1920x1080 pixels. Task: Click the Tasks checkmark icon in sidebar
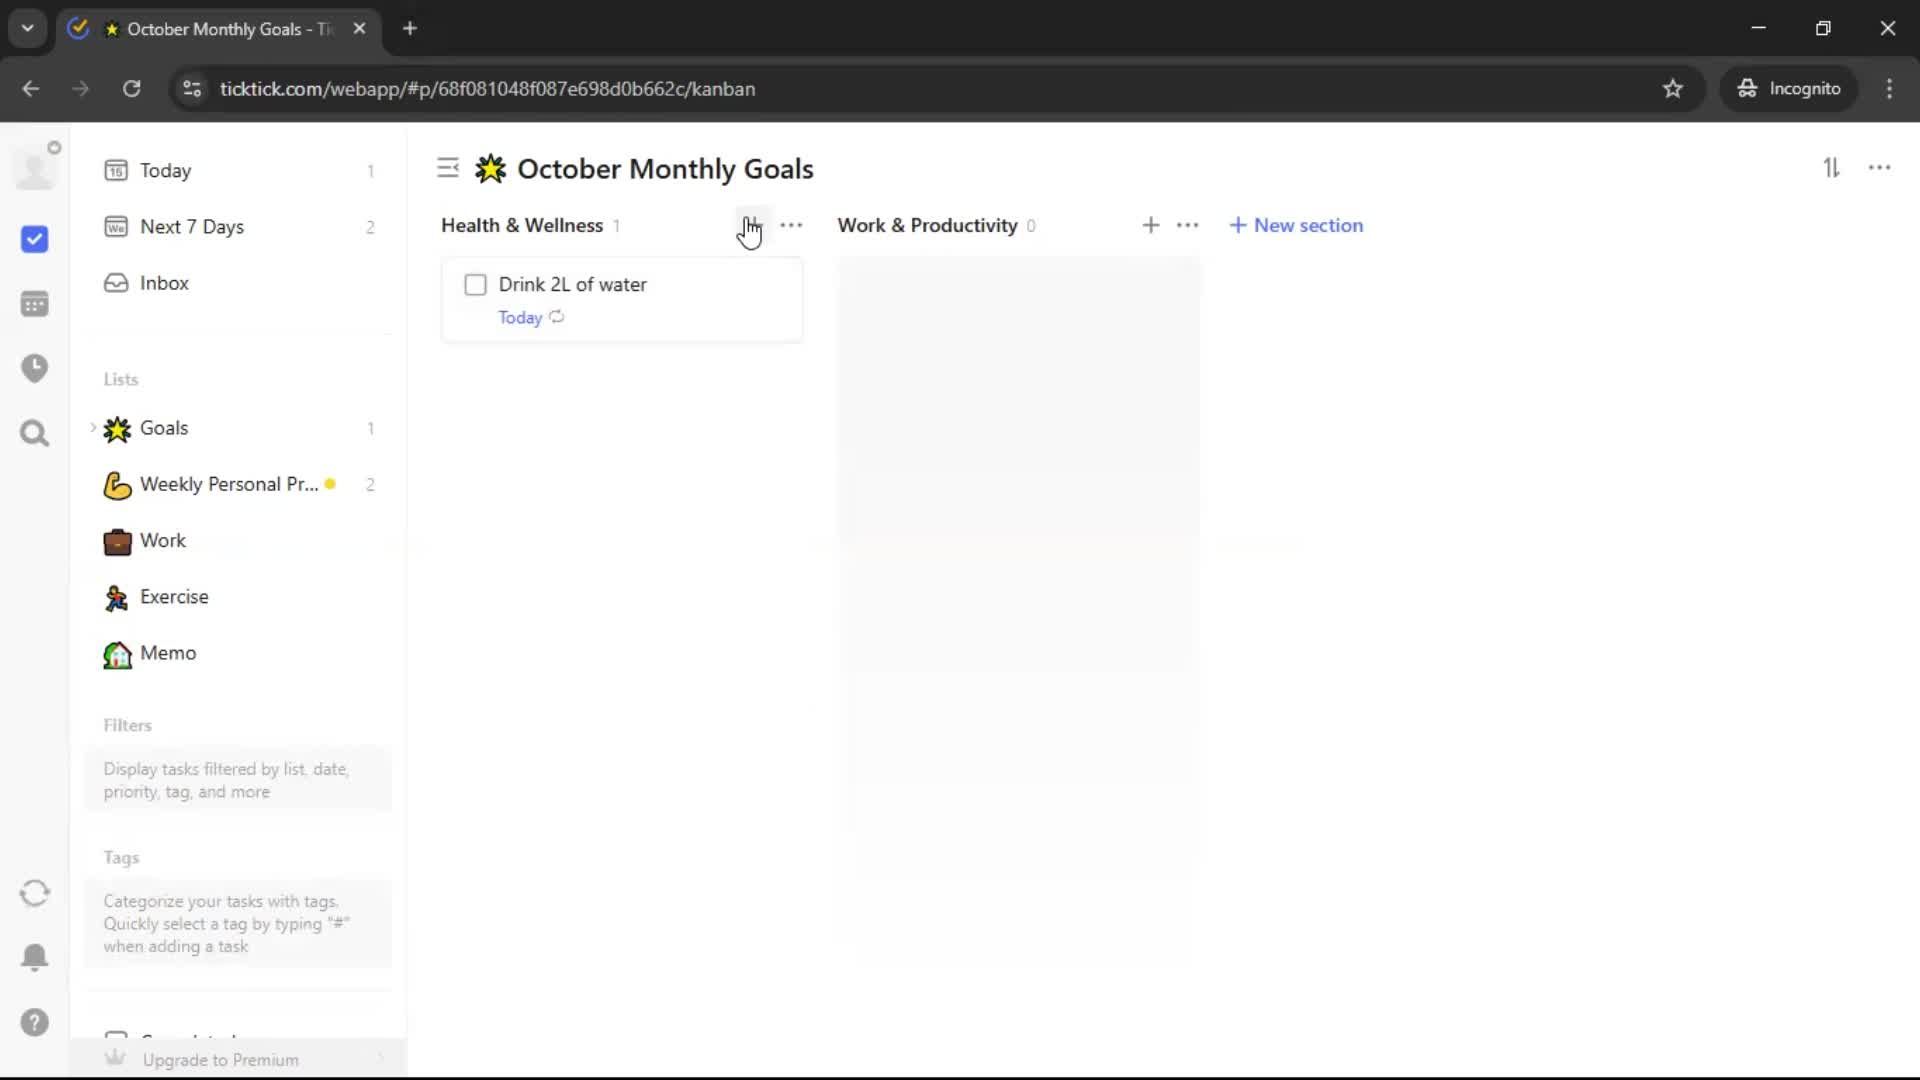[x=35, y=239]
